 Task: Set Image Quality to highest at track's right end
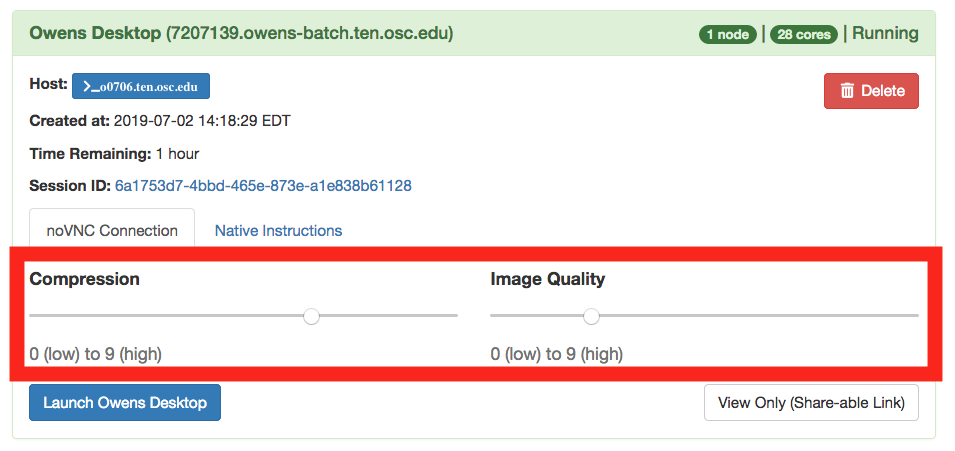pyautogui.click(x=916, y=316)
